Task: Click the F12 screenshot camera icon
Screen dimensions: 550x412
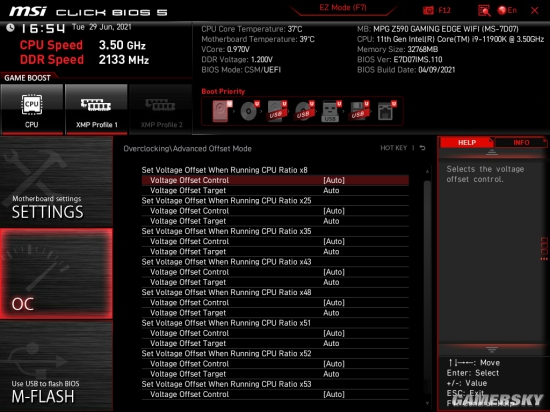Action: [428, 11]
